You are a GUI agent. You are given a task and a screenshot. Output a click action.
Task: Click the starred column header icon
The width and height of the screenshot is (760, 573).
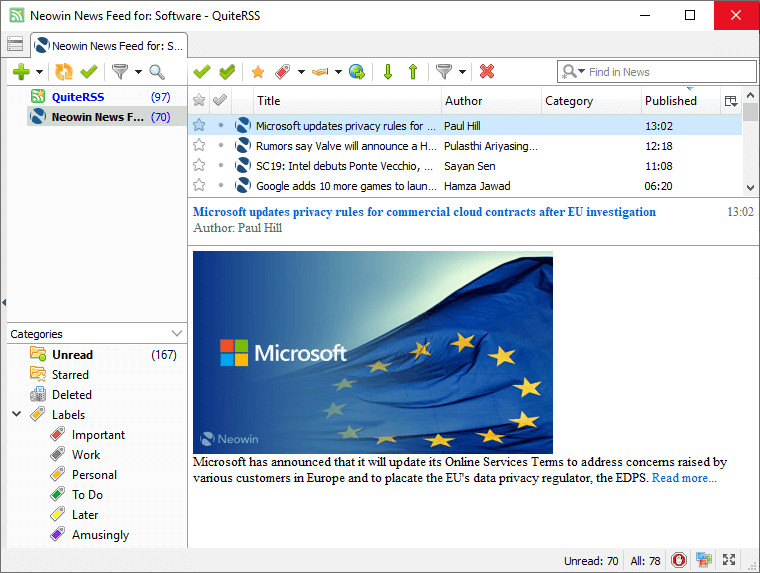(199, 100)
